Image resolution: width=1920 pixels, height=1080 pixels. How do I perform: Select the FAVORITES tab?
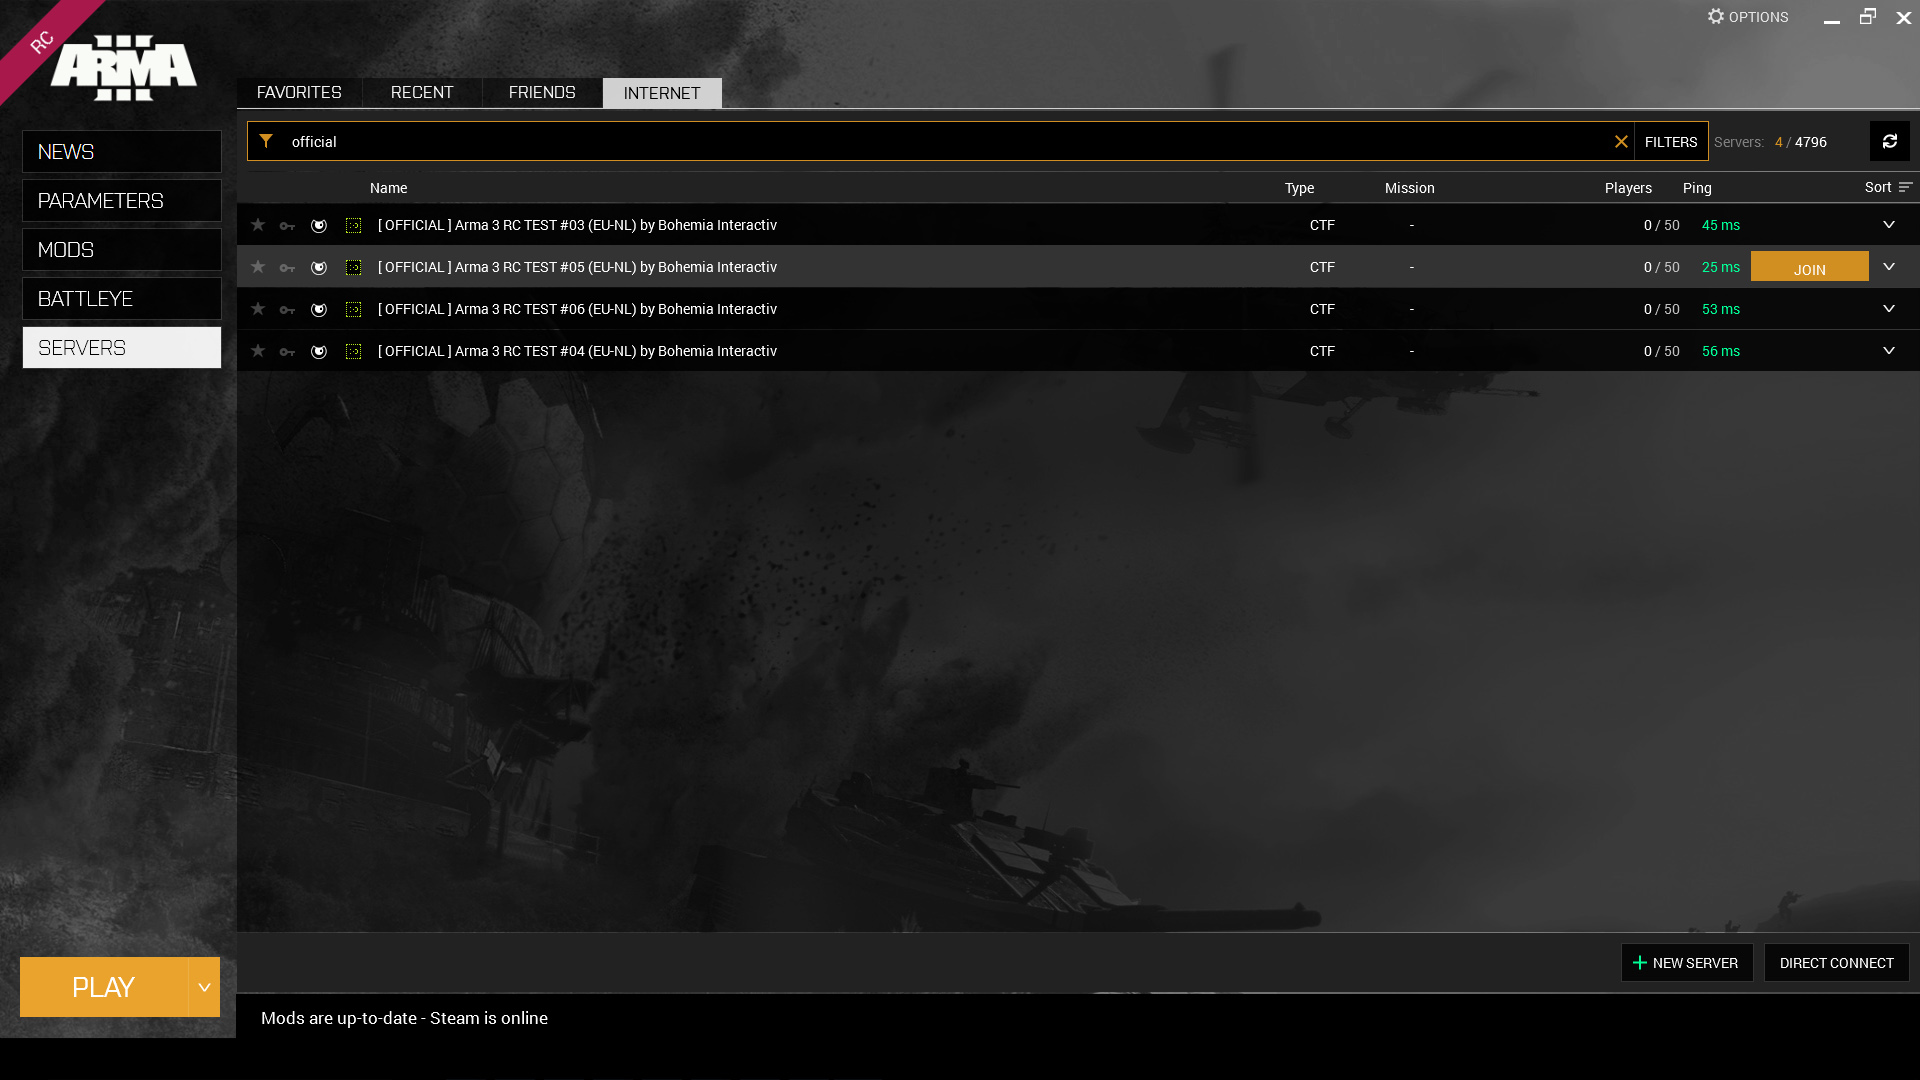tap(299, 92)
